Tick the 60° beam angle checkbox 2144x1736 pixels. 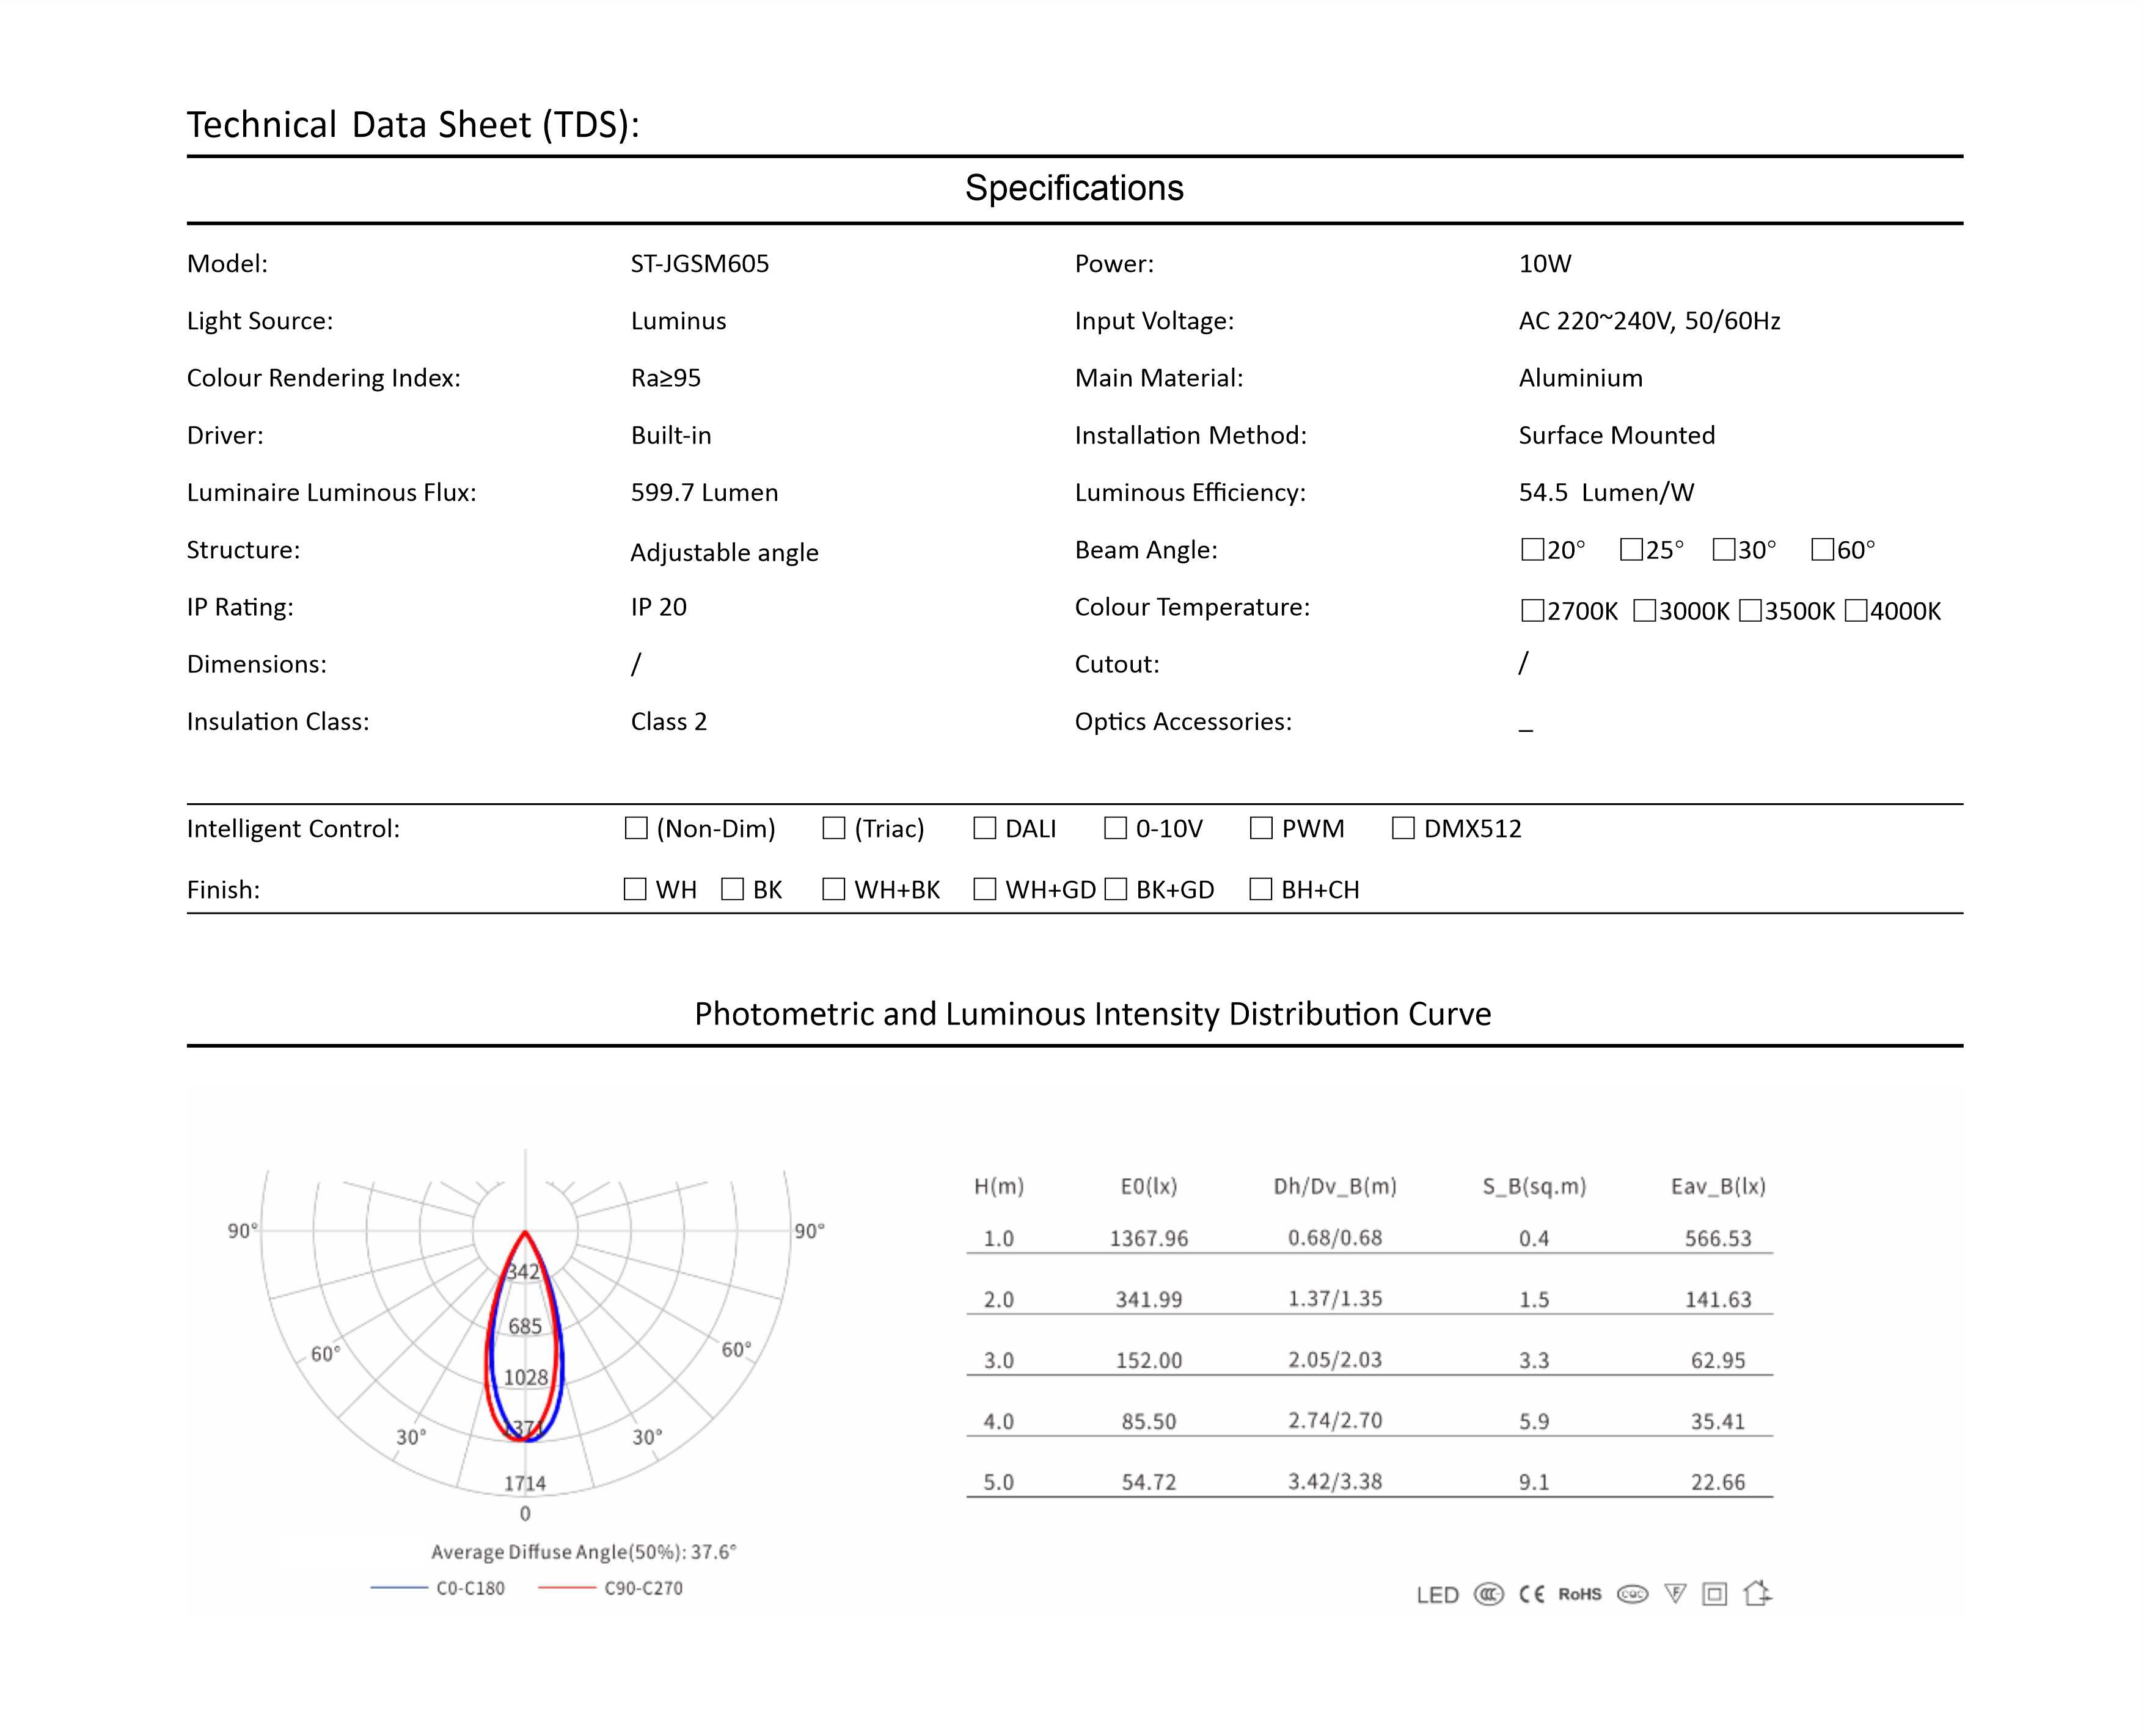(x=1822, y=549)
